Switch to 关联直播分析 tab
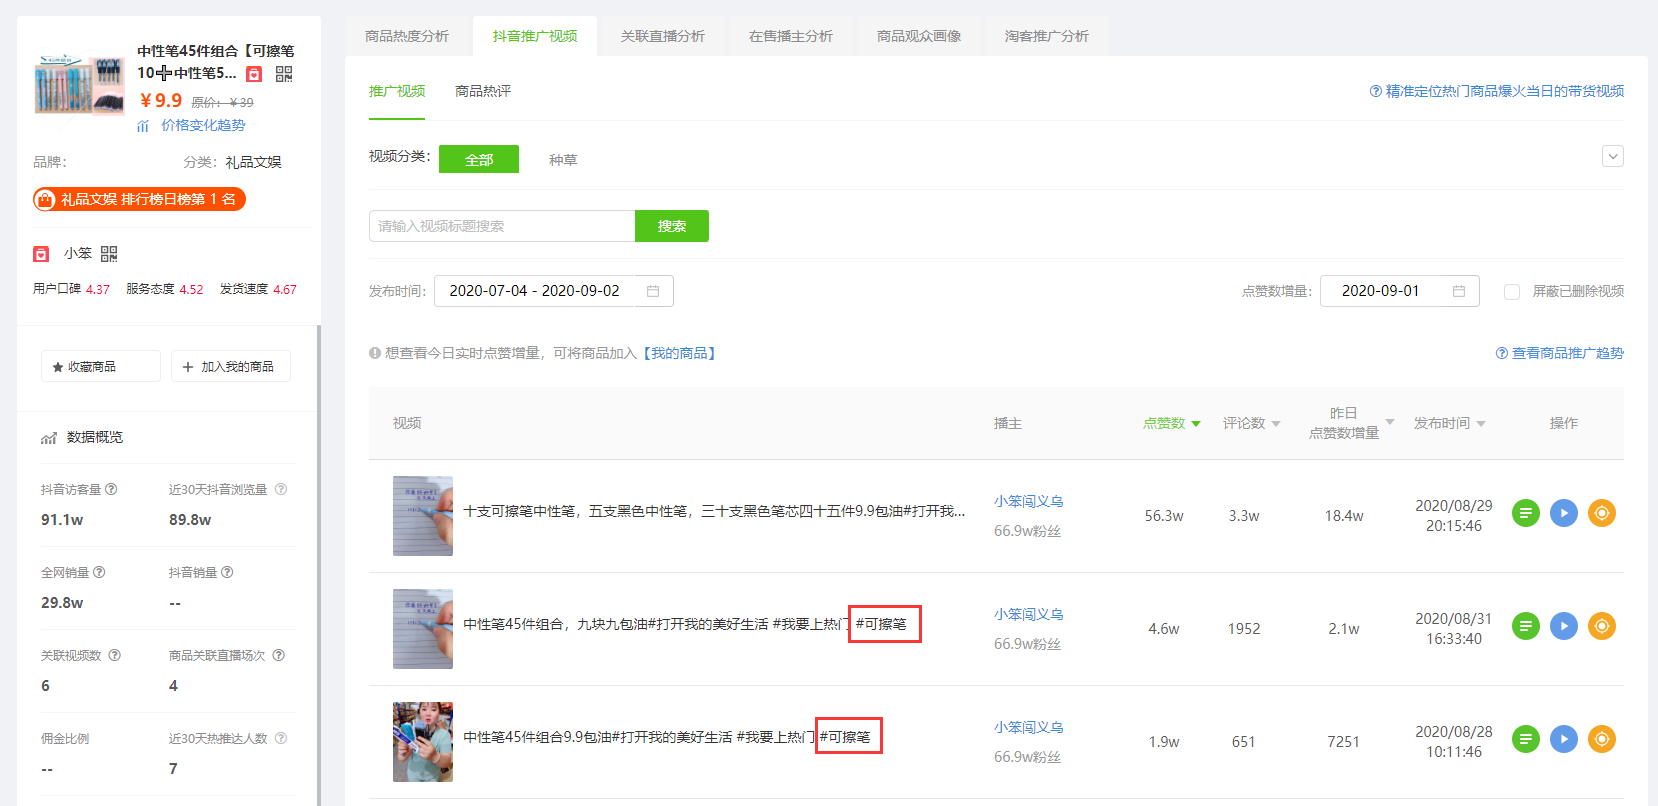Image resolution: width=1658 pixels, height=806 pixels. click(663, 36)
